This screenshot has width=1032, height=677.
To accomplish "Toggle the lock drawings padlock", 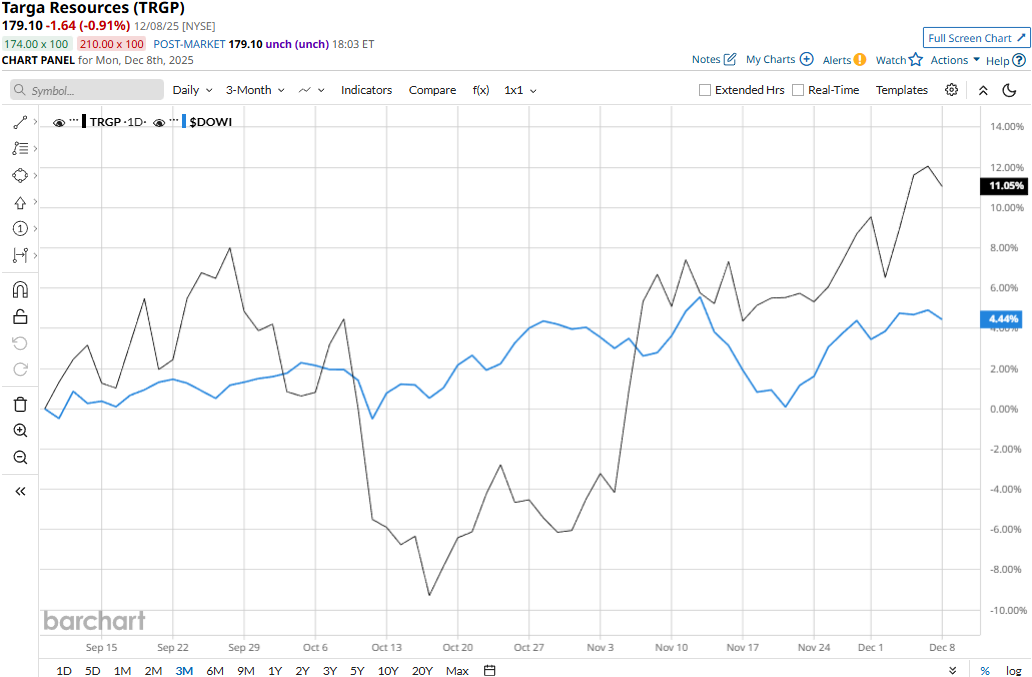I will (x=20, y=316).
